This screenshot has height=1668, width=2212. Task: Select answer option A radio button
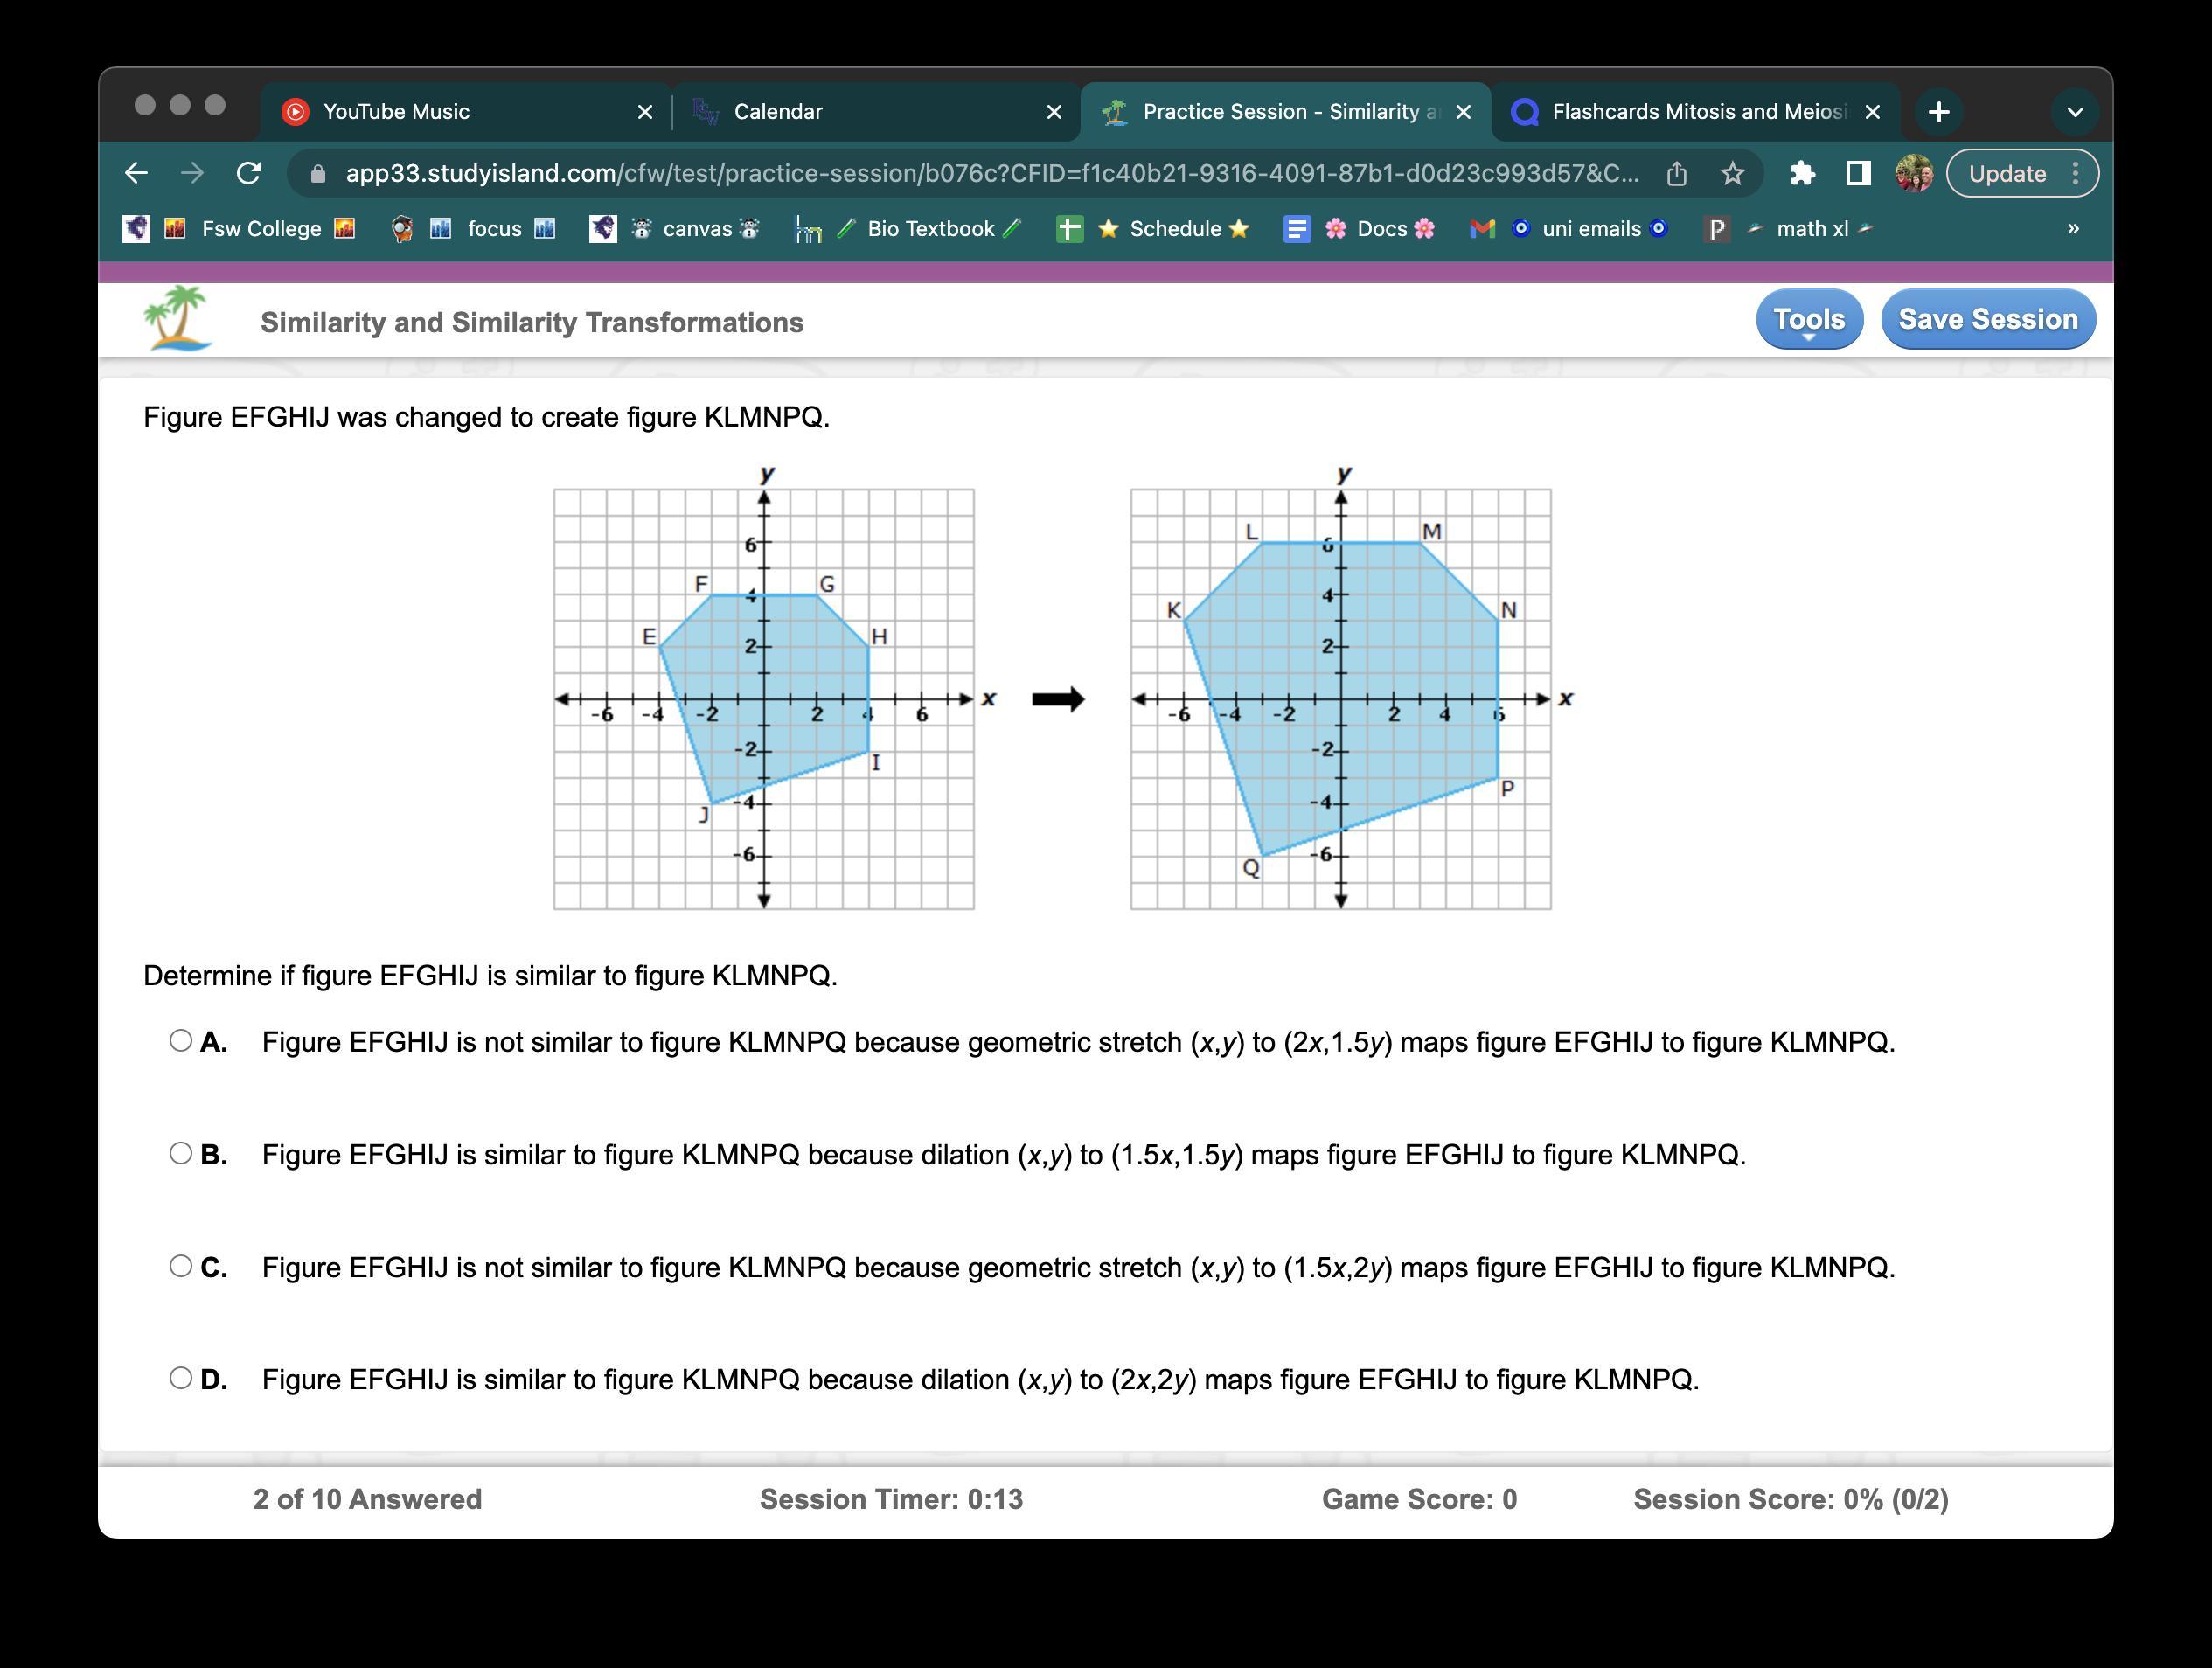pyautogui.click(x=181, y=1041)
